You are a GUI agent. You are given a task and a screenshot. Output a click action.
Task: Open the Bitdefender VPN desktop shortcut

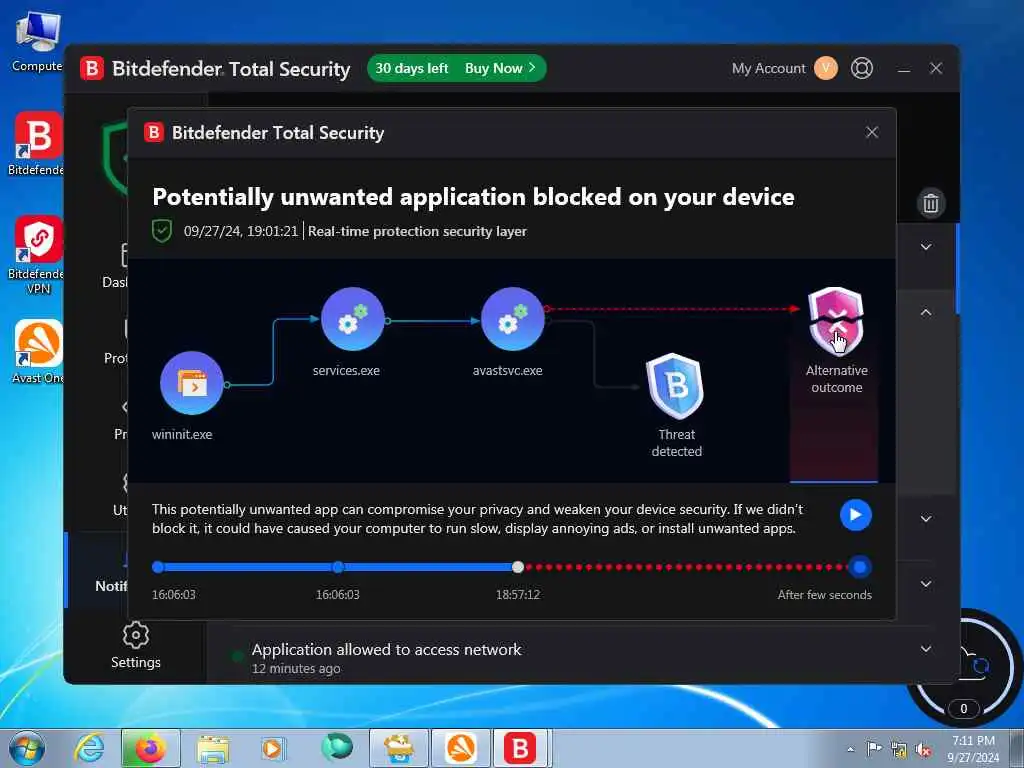pyautogui.click(x=38, y=255)
